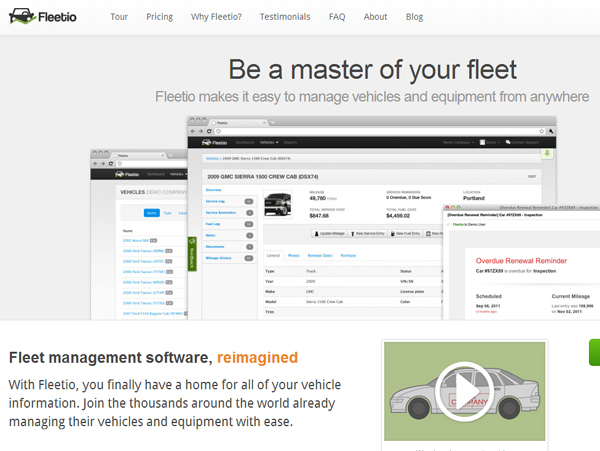Click the 'Overdue Renewal Reminder' red heading

tap(521, 261)
